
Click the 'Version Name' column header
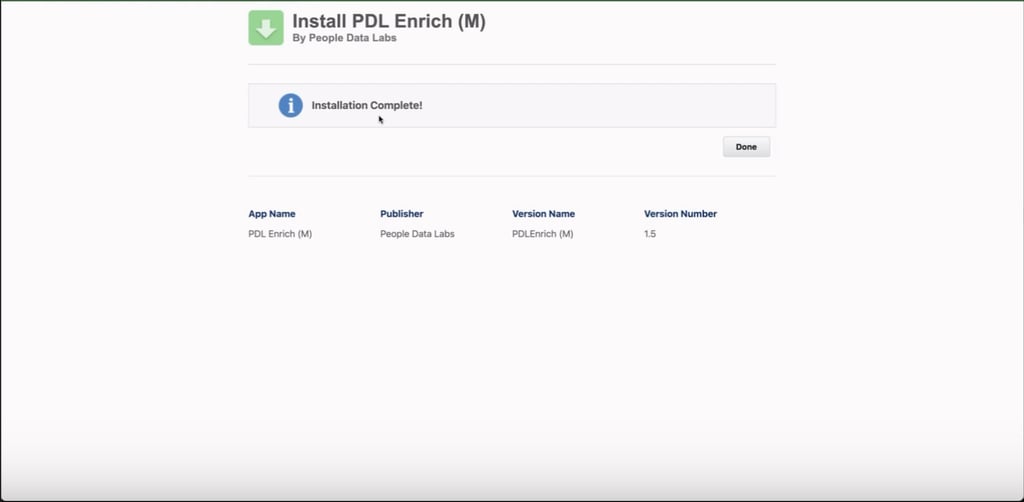[543, 213]
